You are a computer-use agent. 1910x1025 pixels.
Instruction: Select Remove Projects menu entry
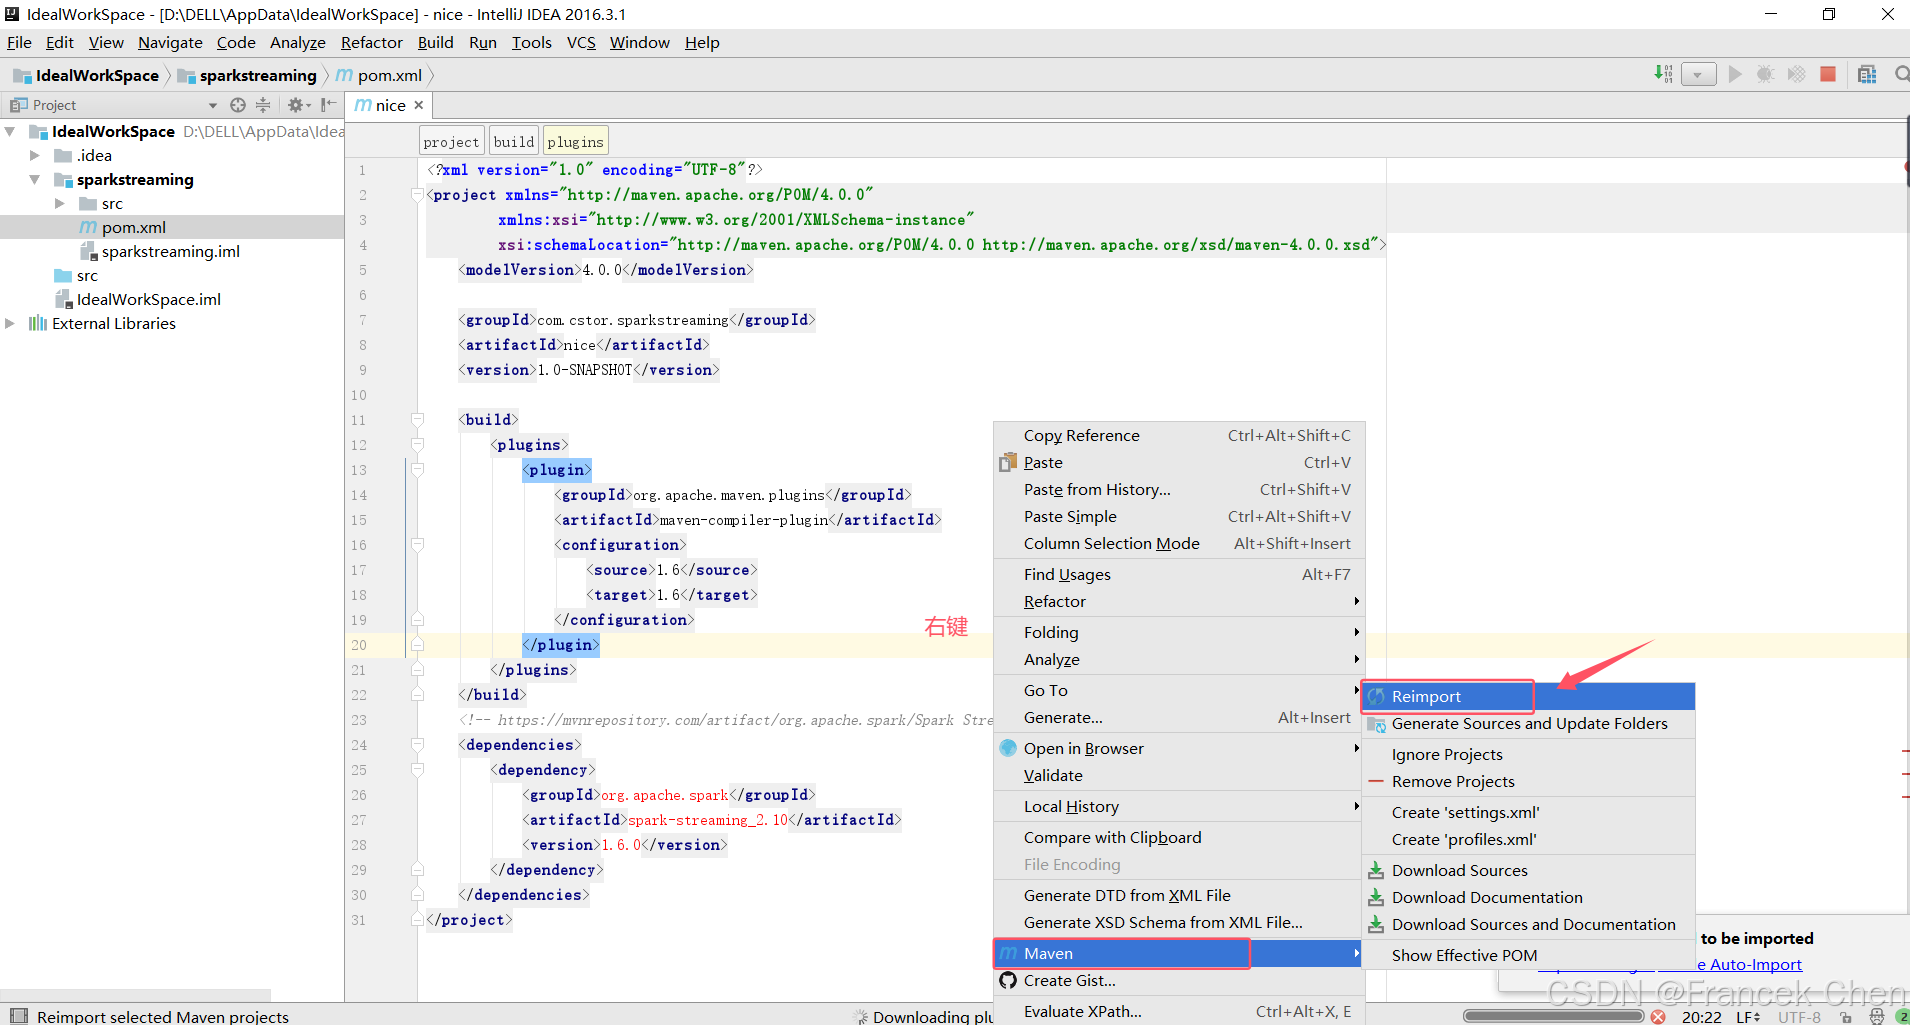[1528, 781]
